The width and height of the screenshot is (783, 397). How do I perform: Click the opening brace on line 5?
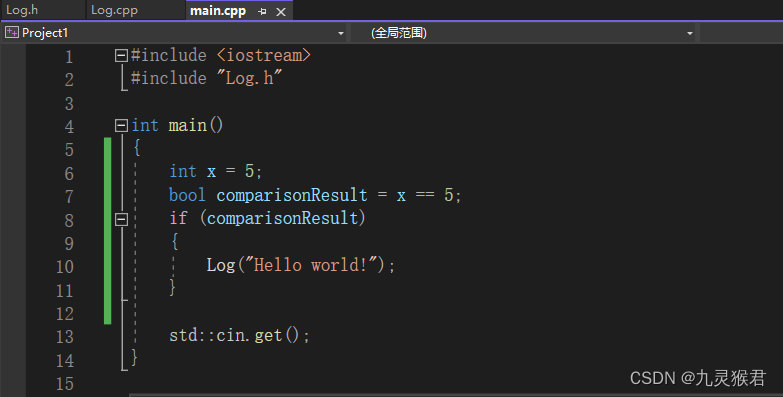coord(136,148)
